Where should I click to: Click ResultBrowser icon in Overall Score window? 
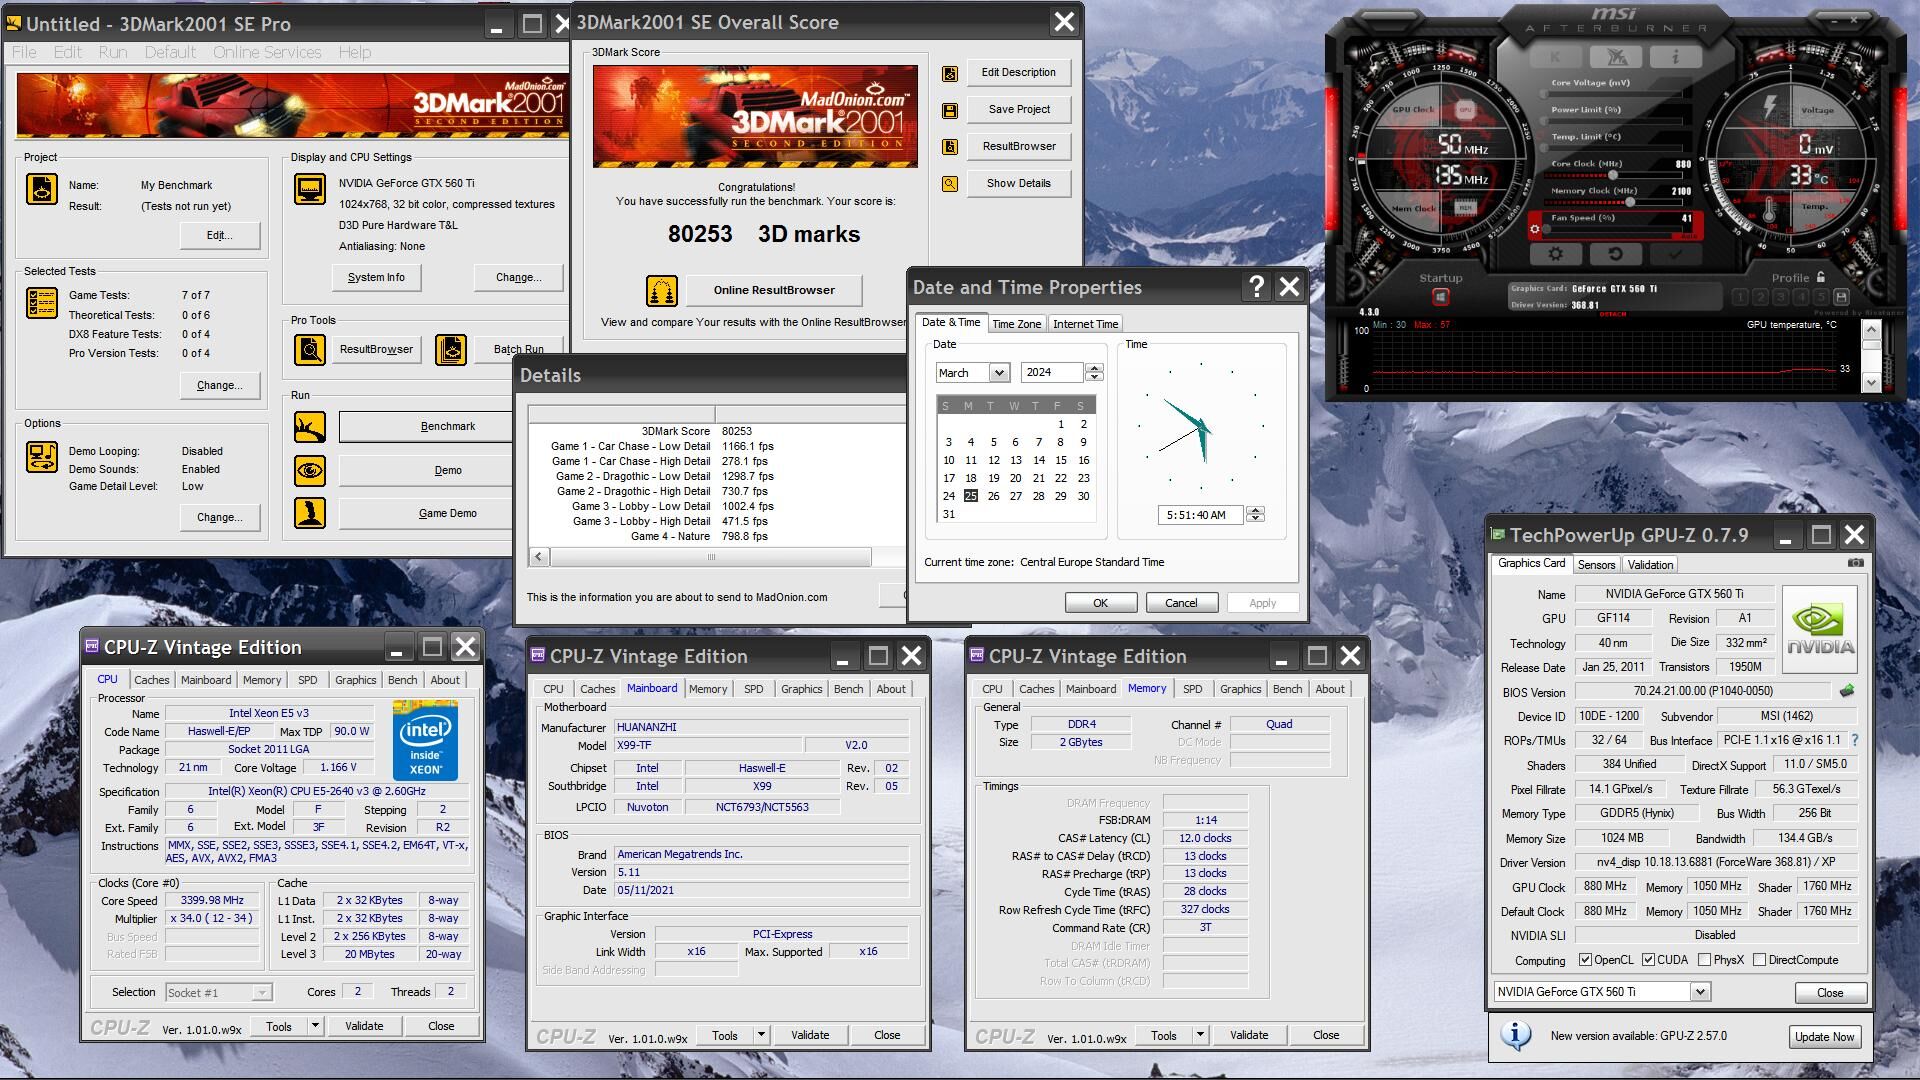949,147
